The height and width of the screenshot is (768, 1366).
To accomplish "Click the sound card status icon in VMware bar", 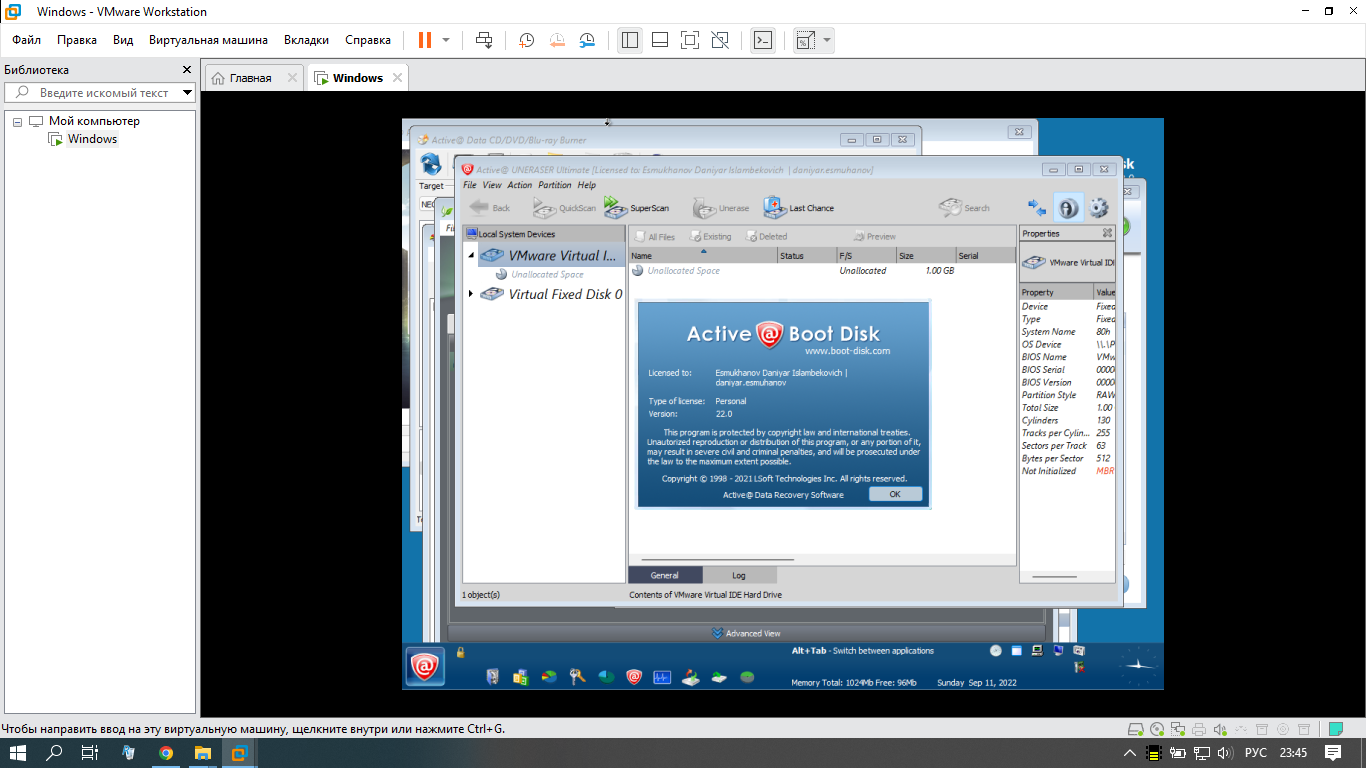I will tap(1220, 729).
